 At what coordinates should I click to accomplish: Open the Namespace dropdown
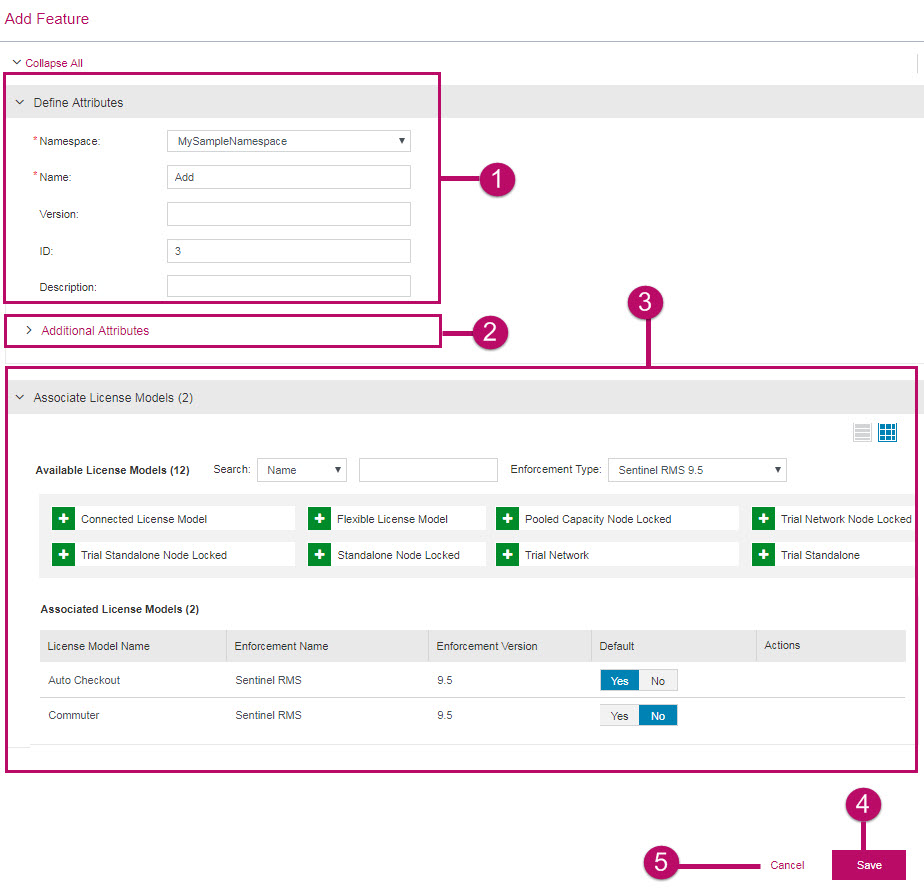288,141
